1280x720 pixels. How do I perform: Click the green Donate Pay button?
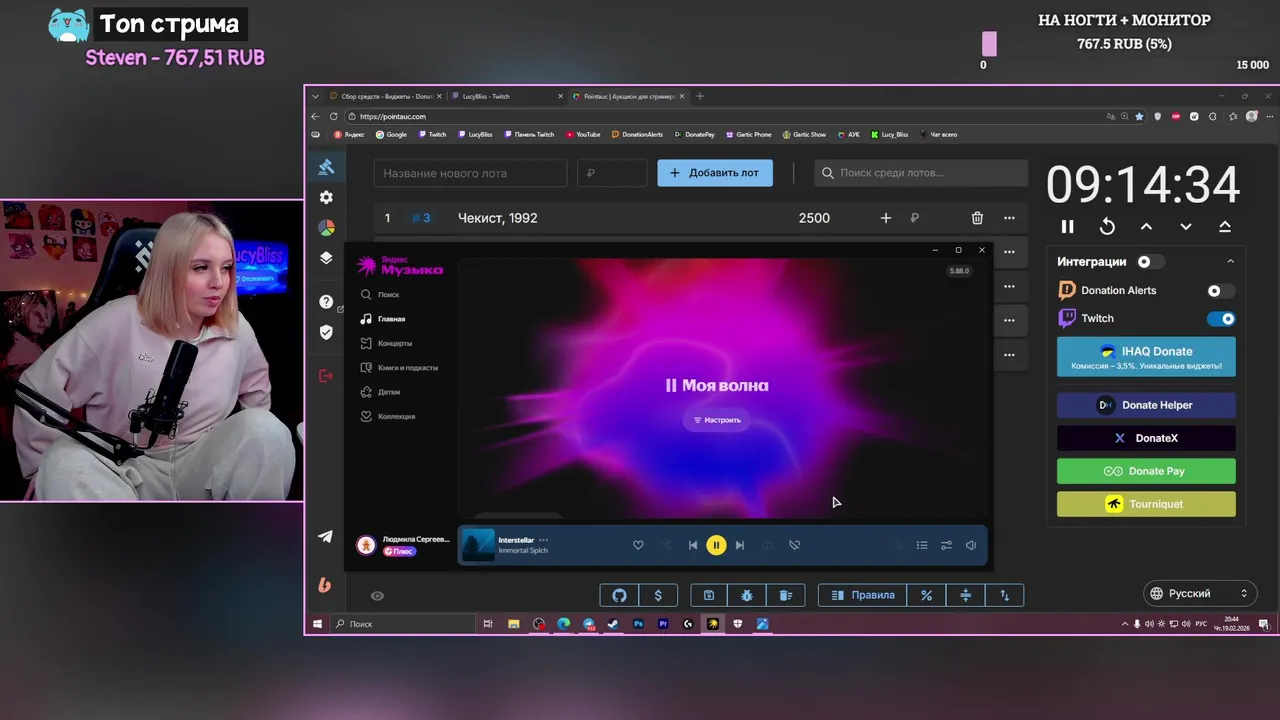coord(1146,471)
